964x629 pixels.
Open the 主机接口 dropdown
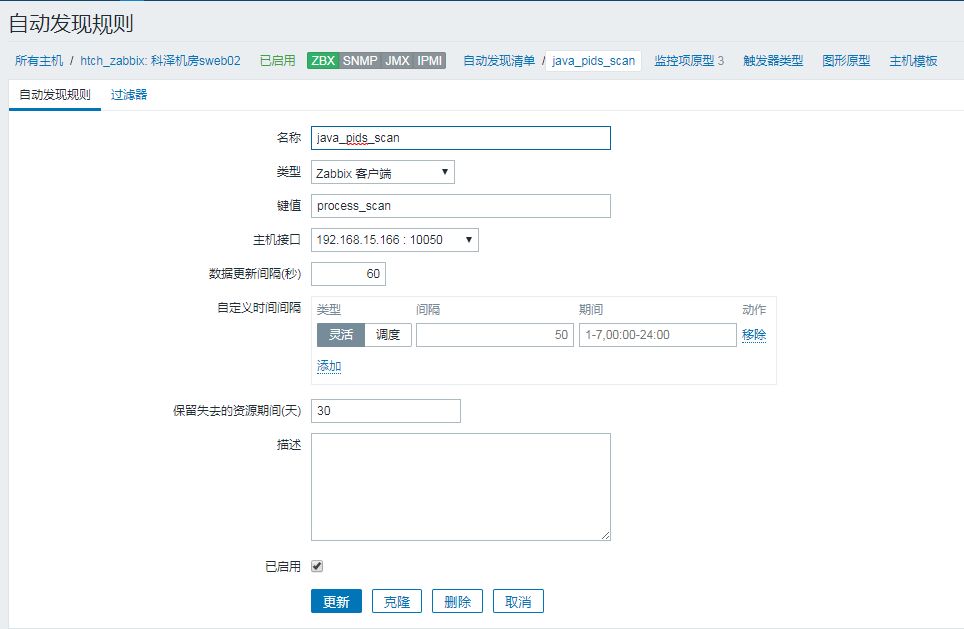coord(395,240)
